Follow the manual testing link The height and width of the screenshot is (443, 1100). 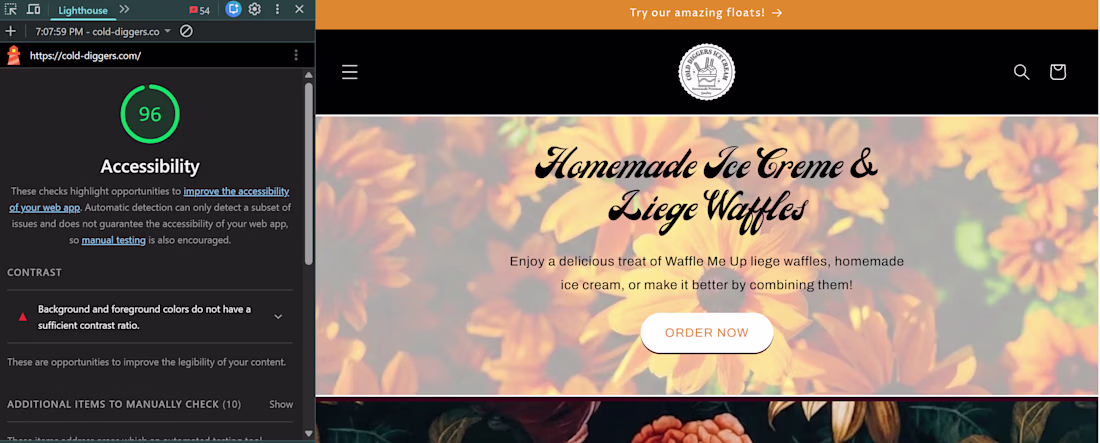click(114, 240)
